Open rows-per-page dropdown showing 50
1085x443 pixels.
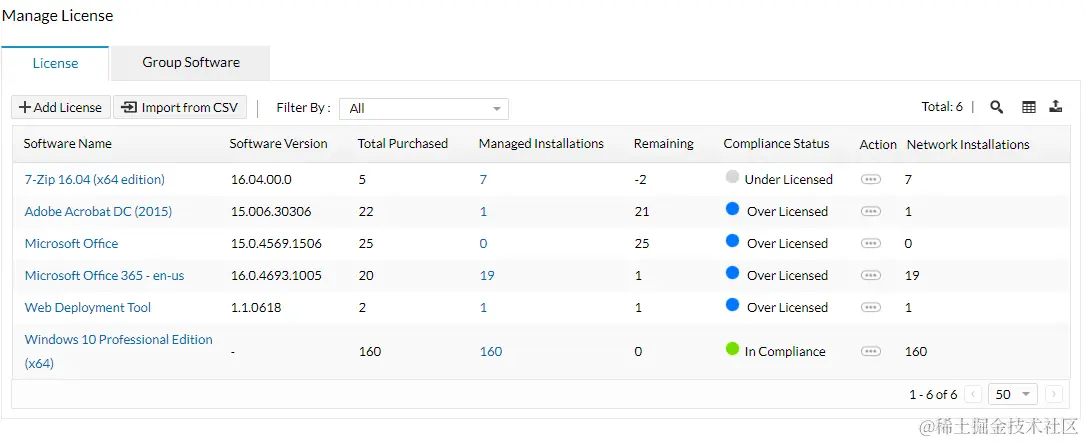pos(1012,395)
